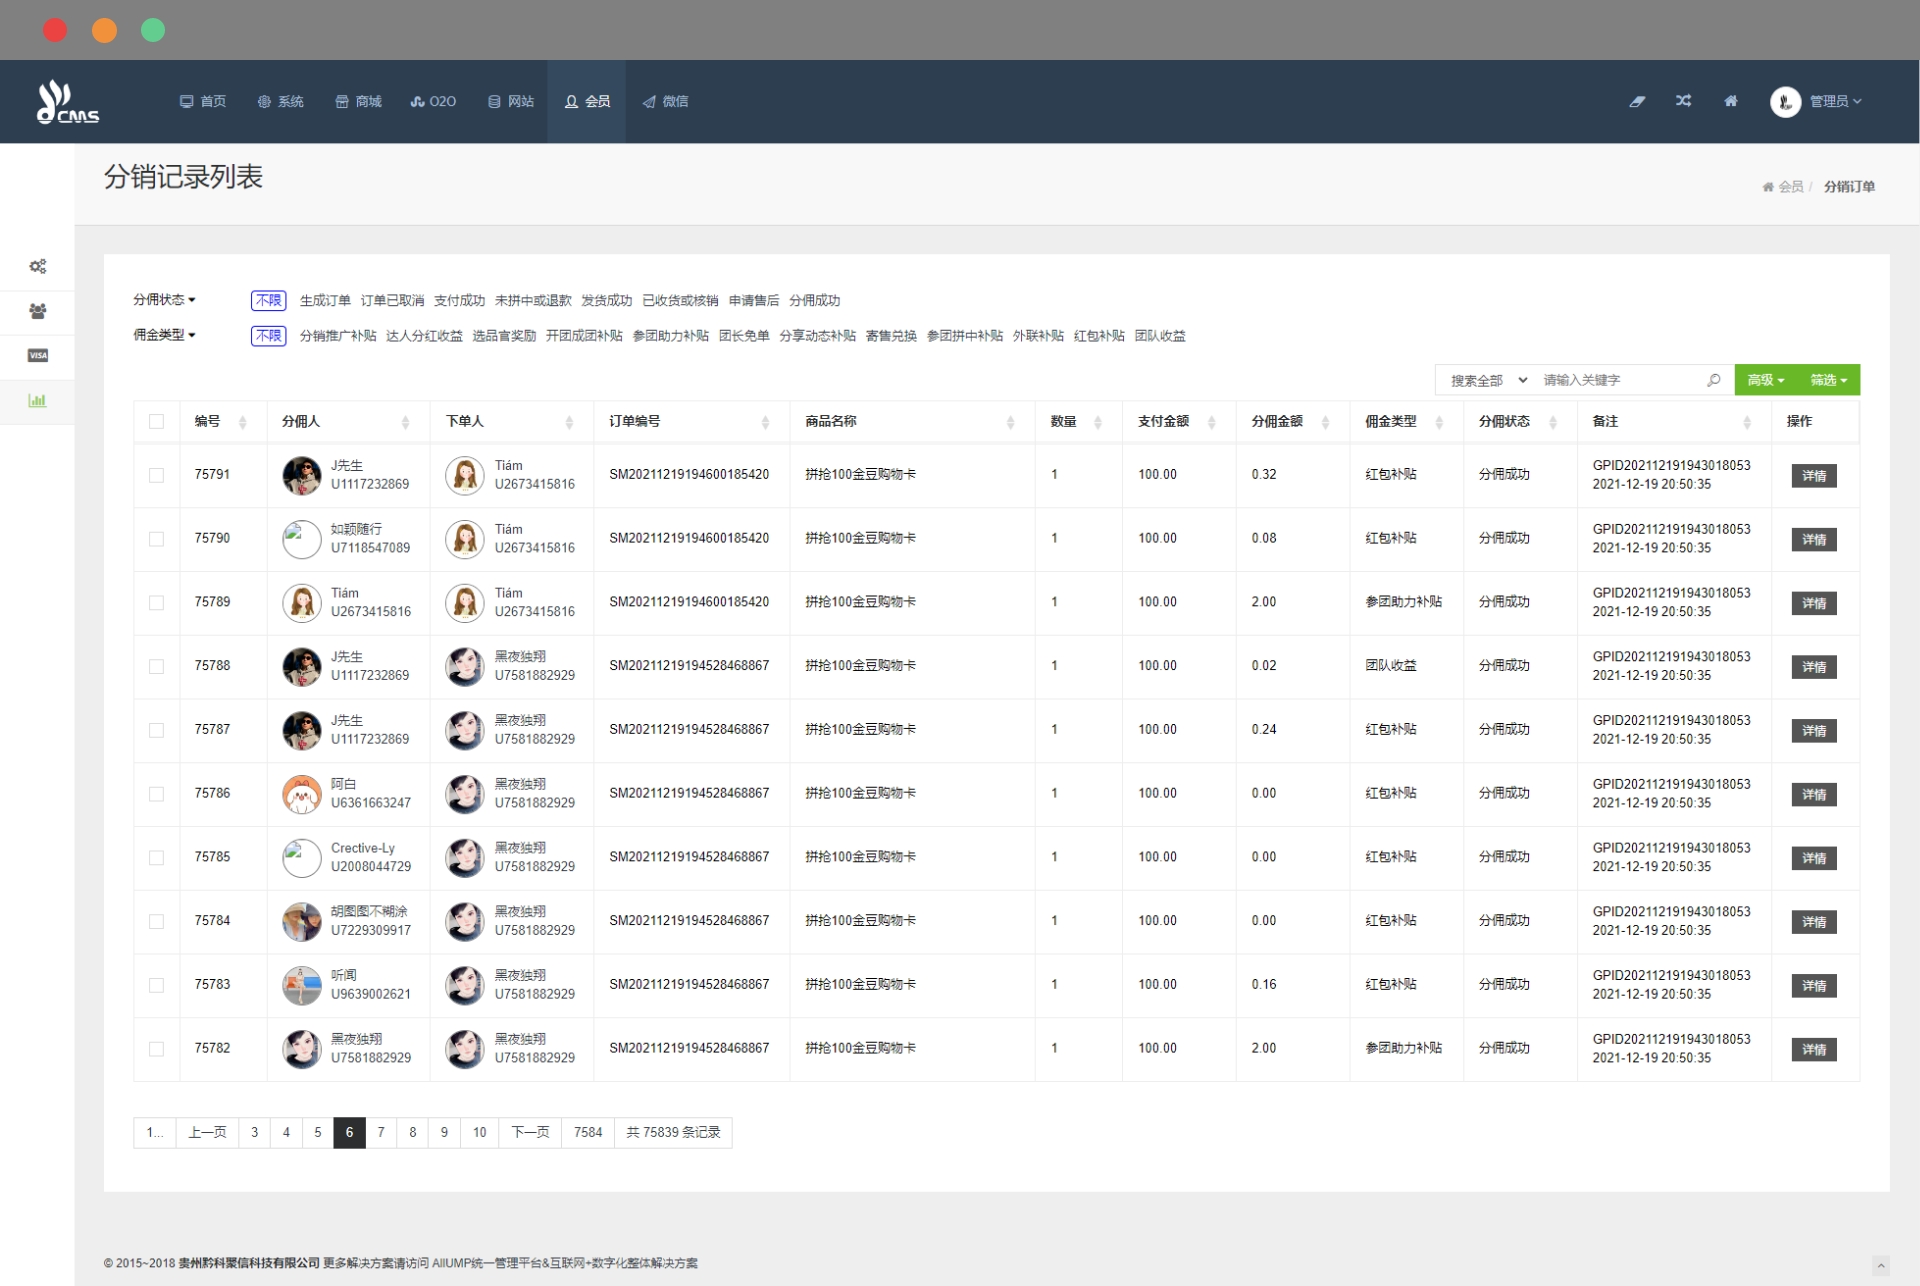The height and width of the screenshot is (1286, 1920).
Task: Open 详情 for record 75789
Action: (1813, 603)
